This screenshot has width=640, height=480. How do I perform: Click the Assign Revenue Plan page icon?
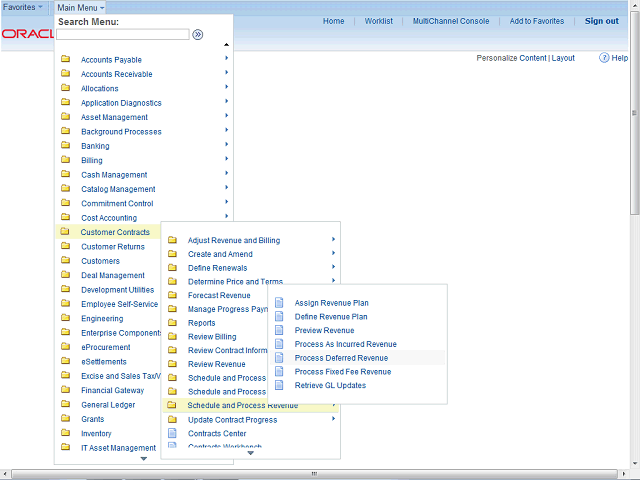(279, 302)
